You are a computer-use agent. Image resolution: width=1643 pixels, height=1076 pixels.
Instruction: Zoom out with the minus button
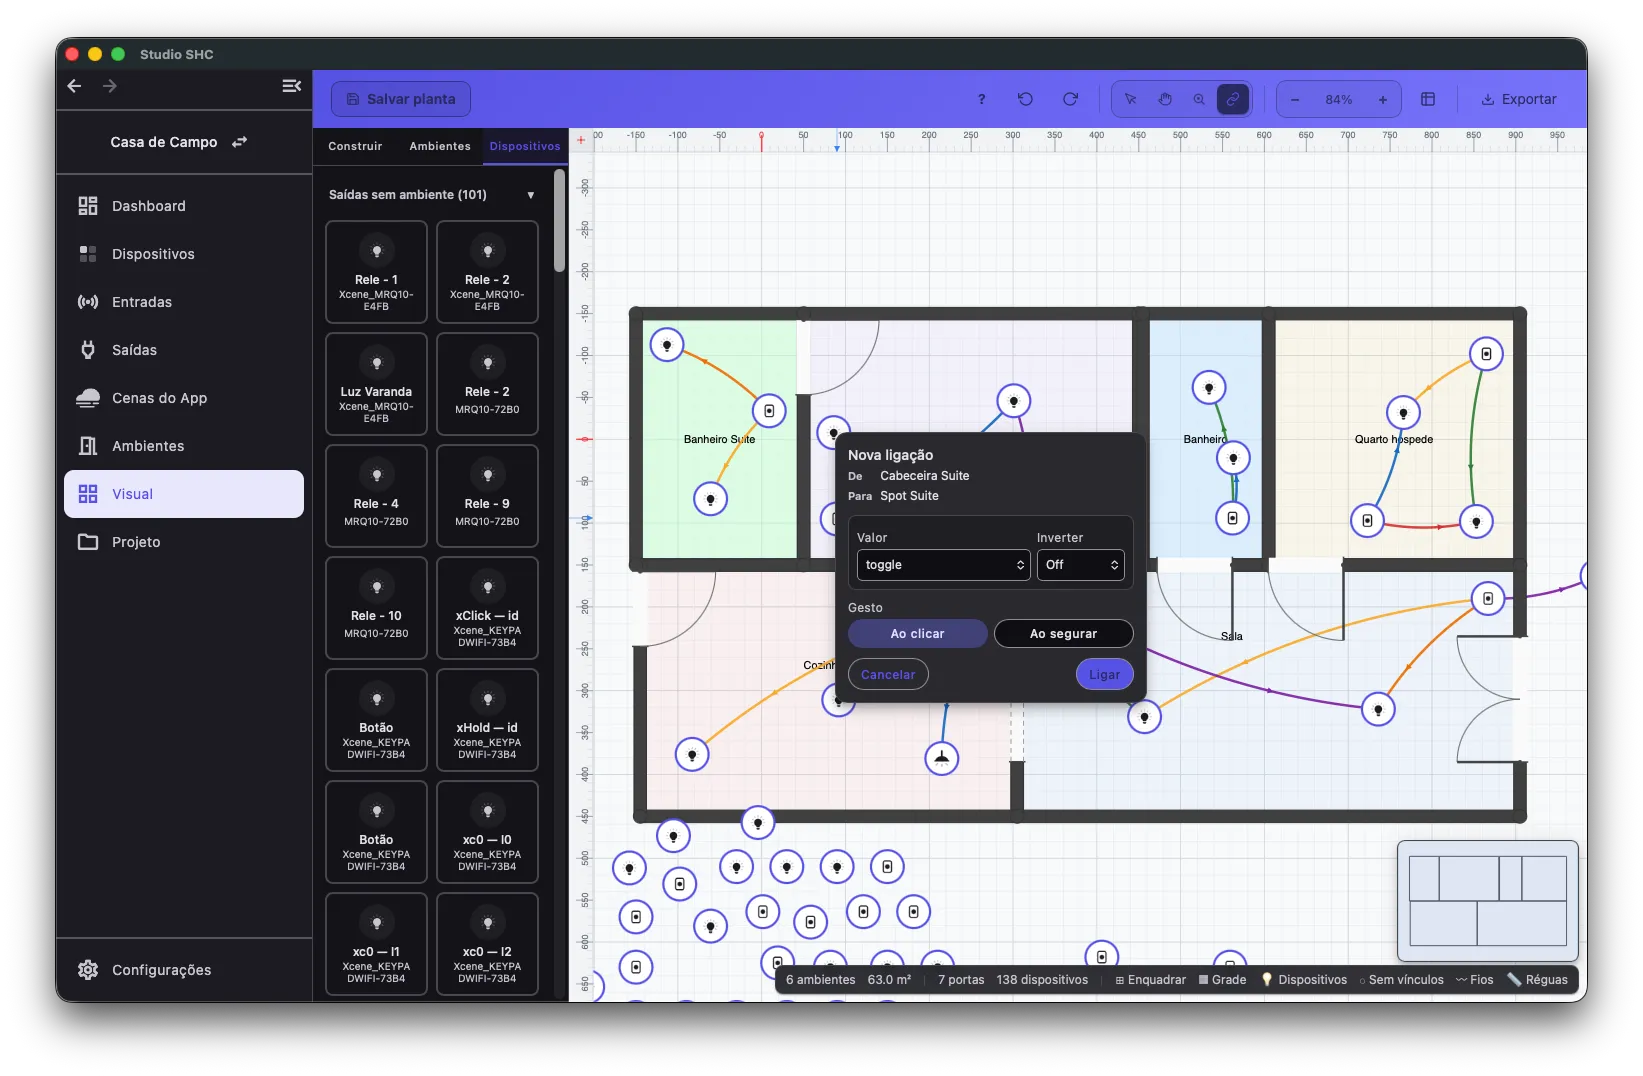1295,99
